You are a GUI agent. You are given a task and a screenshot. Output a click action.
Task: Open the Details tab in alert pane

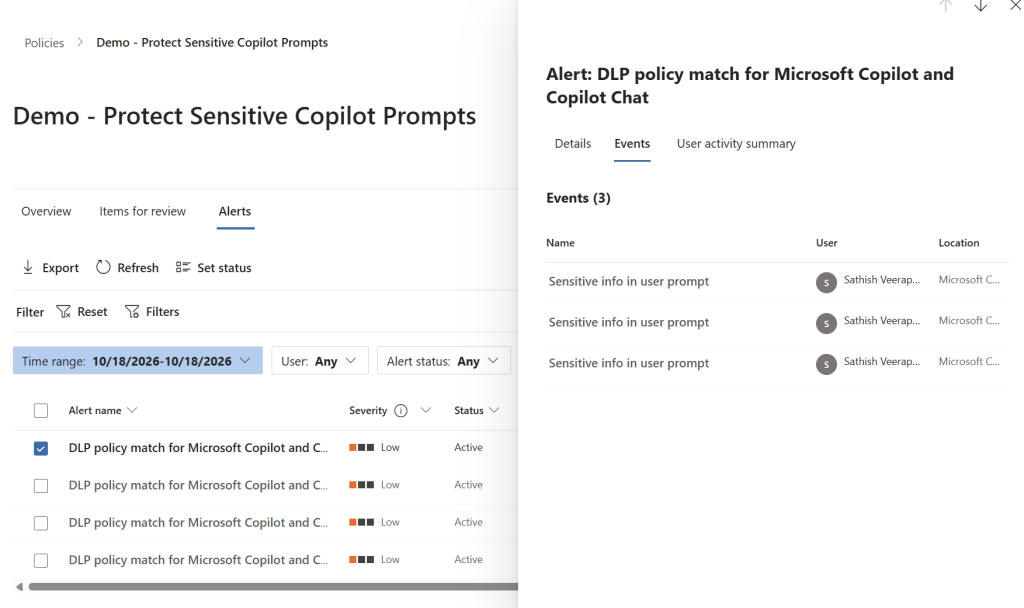573,144
